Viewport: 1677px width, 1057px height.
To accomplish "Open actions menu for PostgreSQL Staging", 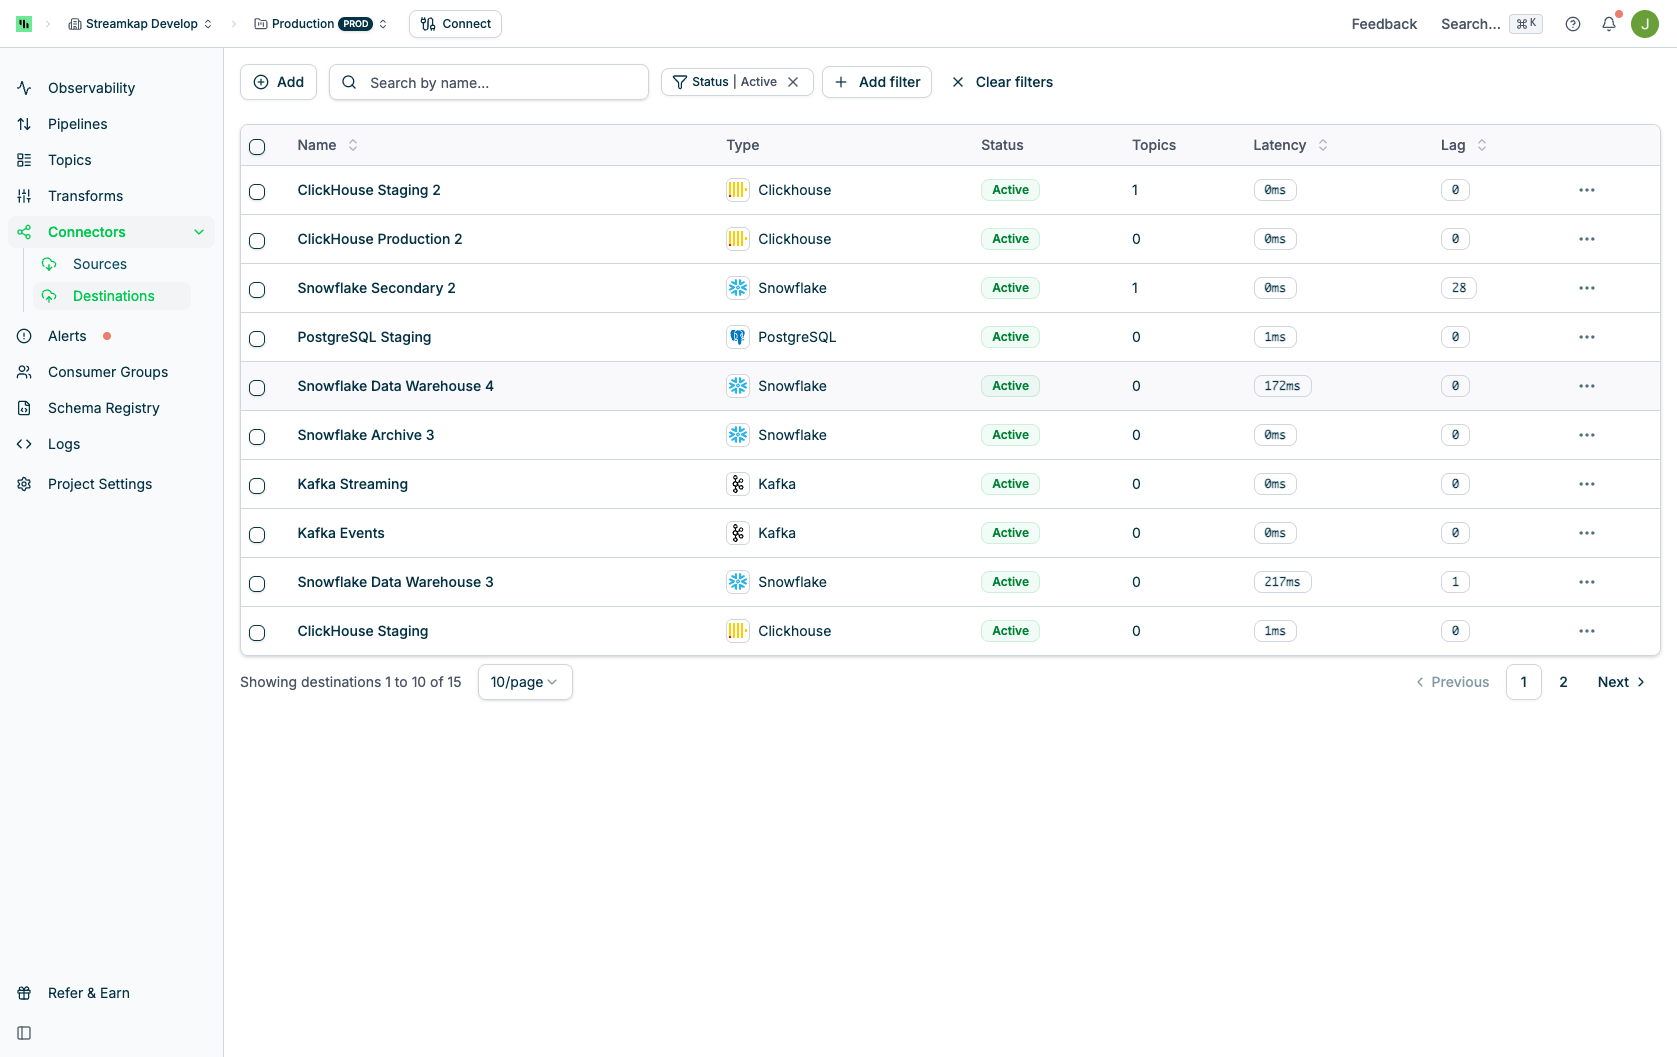I will tap(1587, 337).
